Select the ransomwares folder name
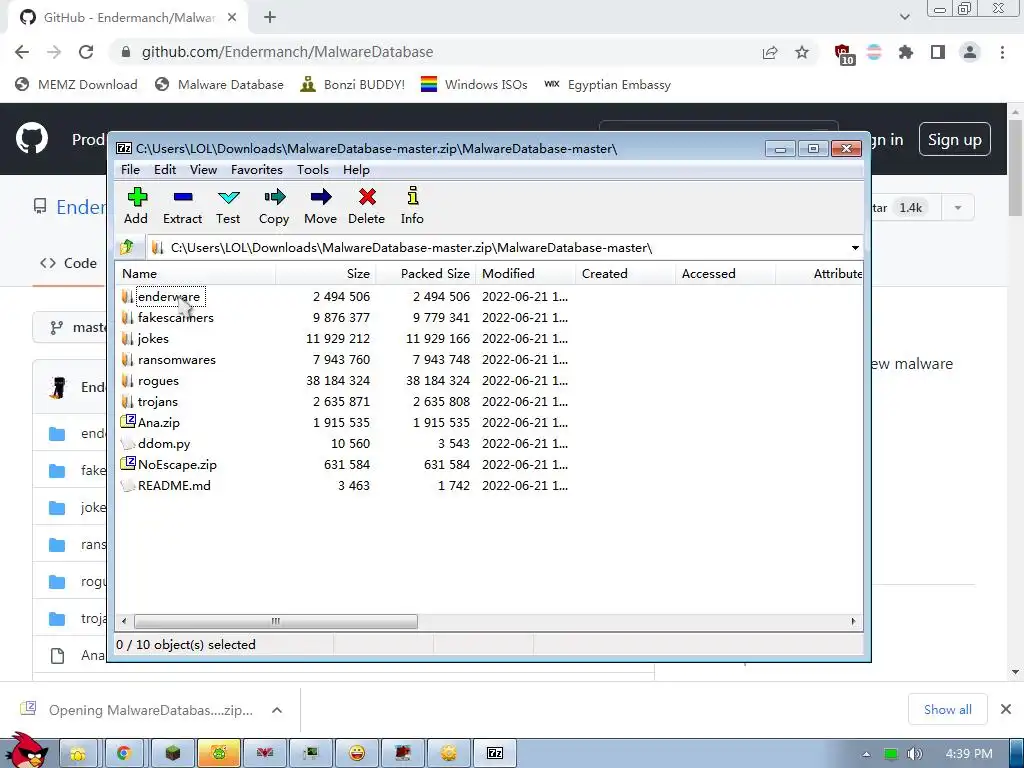The width and height of the screenshot is (1024, 768). [176, 359]
